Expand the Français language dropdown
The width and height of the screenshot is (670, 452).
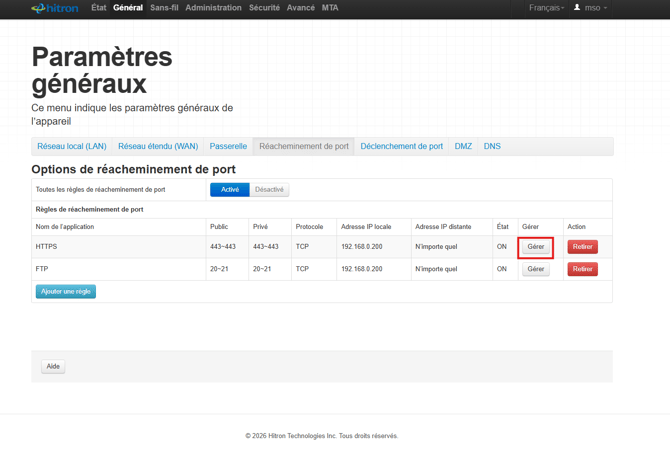click(x=546, y=8)
